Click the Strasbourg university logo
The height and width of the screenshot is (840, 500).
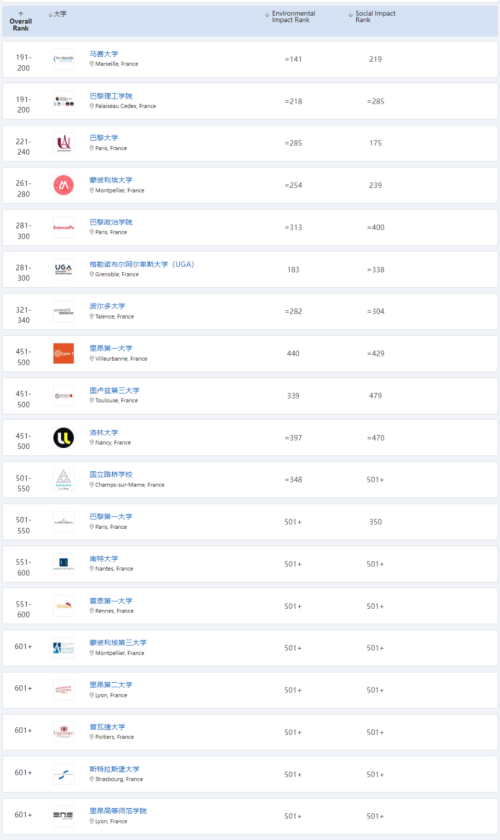click(63, 774)
